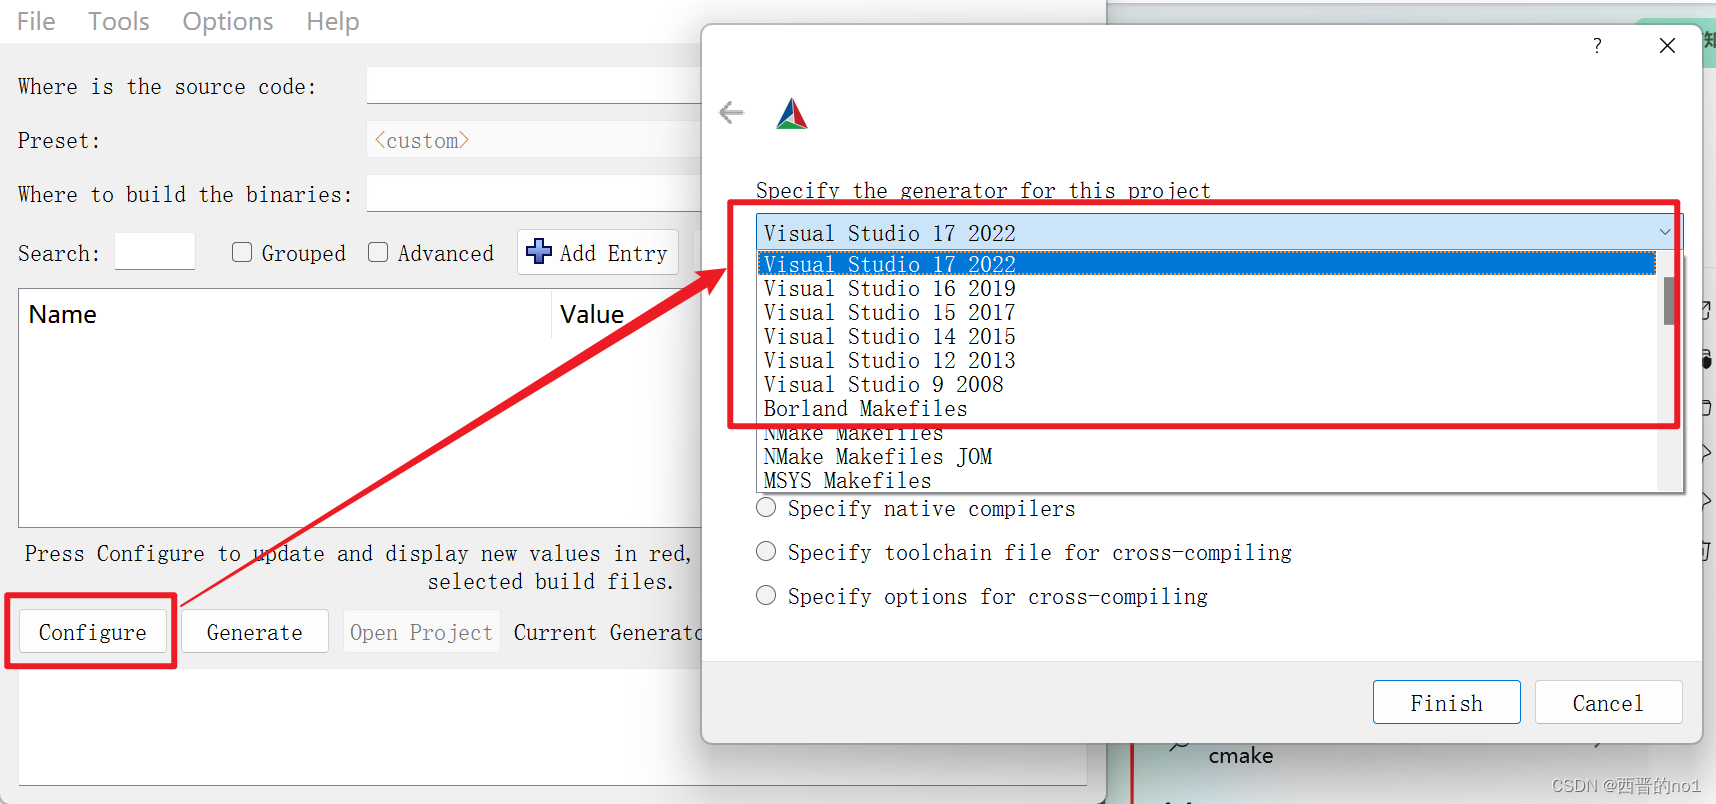Select Borland Makefiles in the list
1716x804 pixels.
[x=1207, y=408]
